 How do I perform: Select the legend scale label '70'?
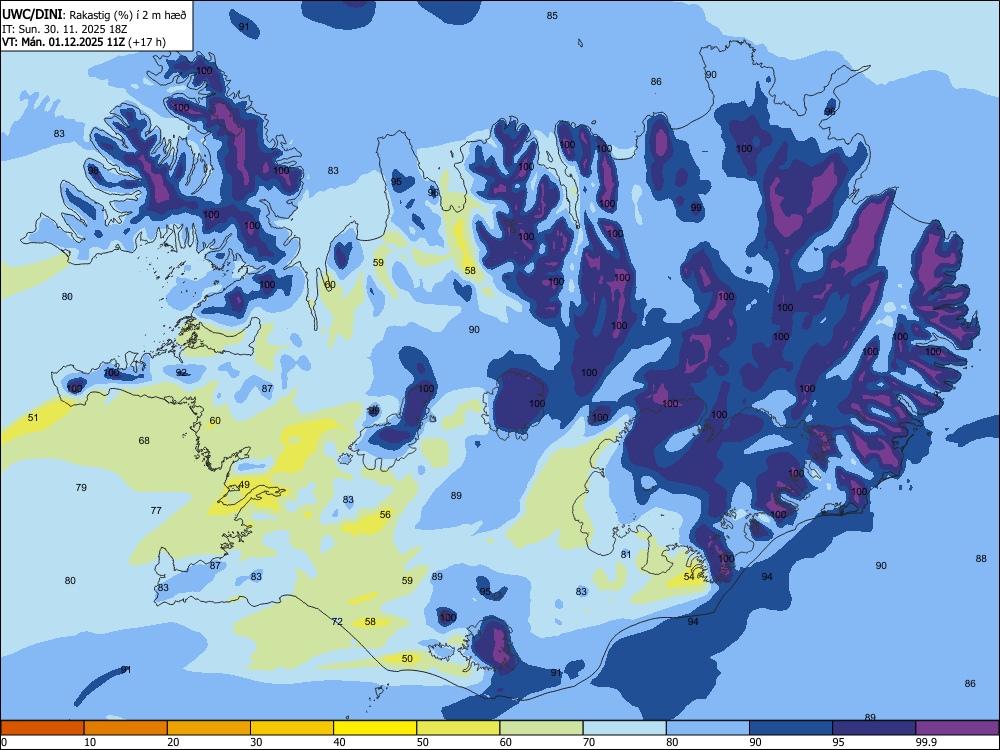pyautogui.click(x=589, y=742)
